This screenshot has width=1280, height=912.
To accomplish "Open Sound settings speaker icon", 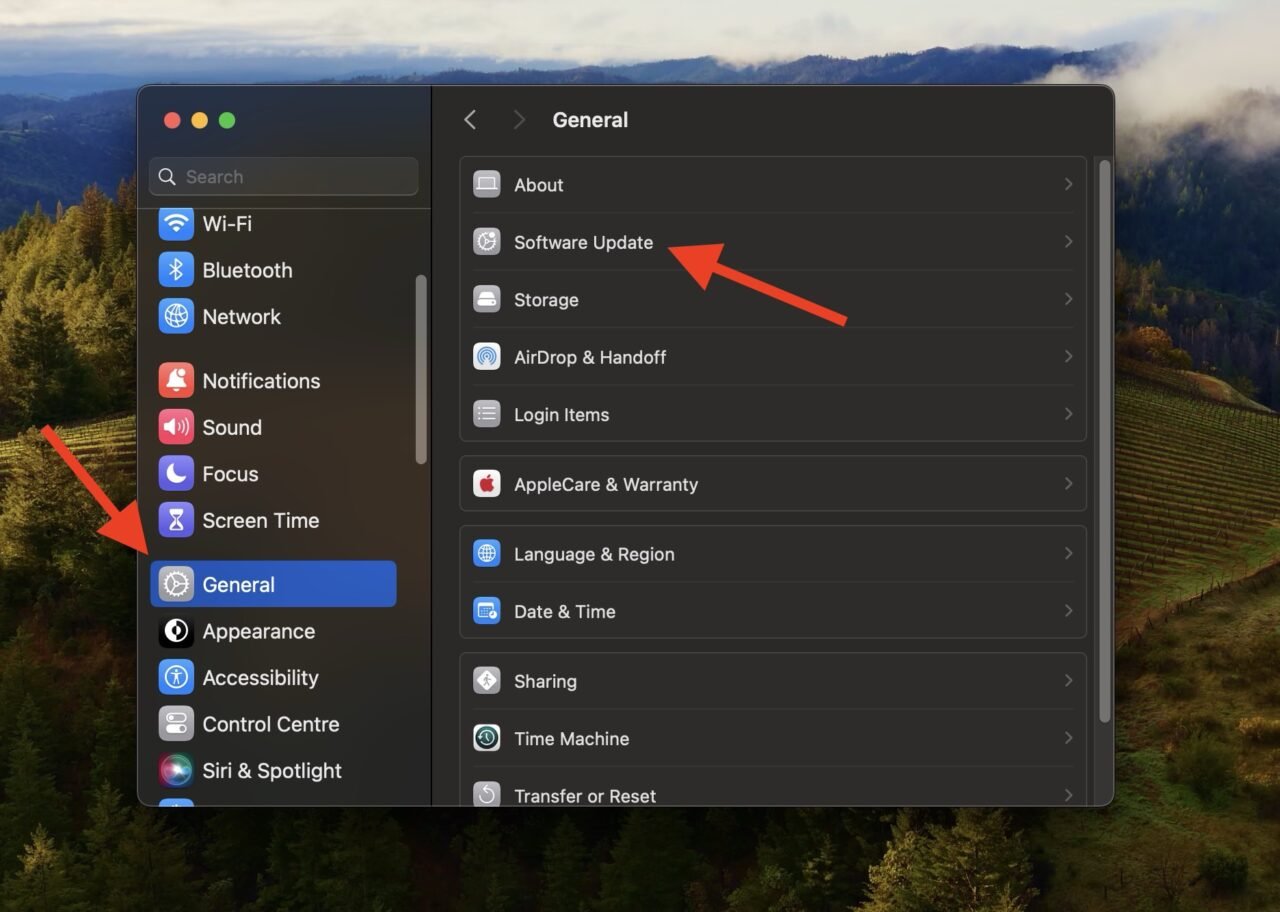I will click(176, 428).
